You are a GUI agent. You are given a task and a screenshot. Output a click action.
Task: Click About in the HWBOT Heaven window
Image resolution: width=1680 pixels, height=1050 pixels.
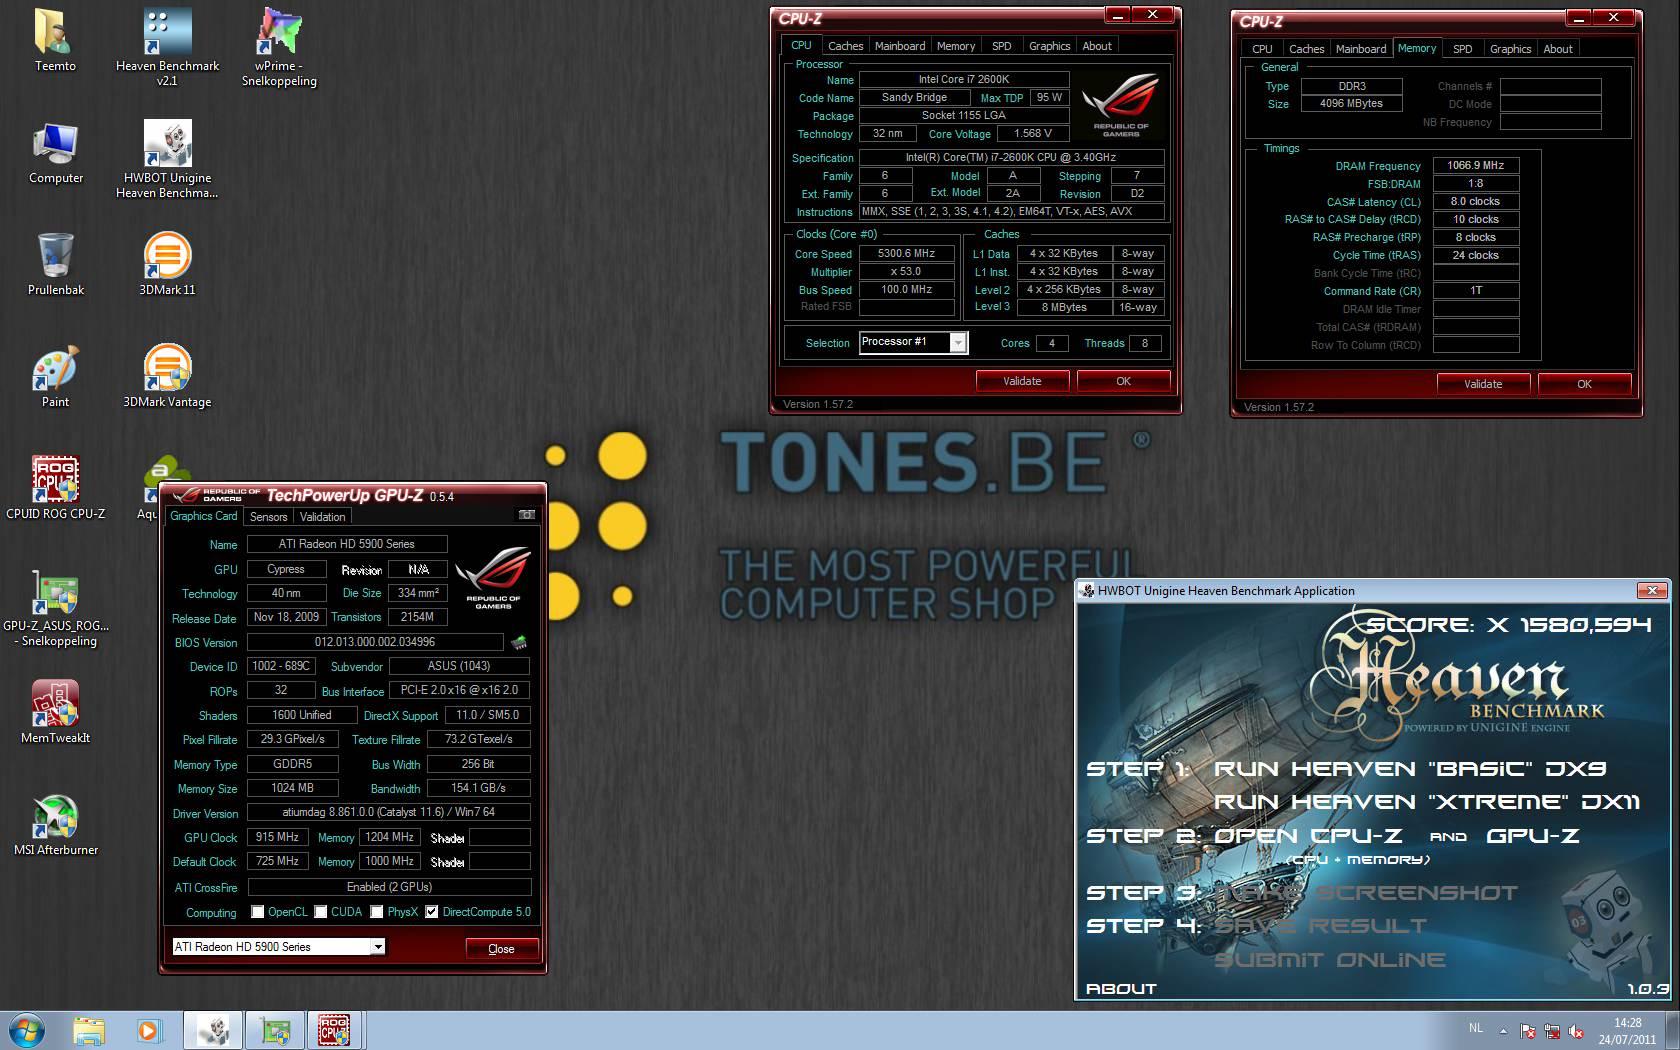pos(1121,989)
